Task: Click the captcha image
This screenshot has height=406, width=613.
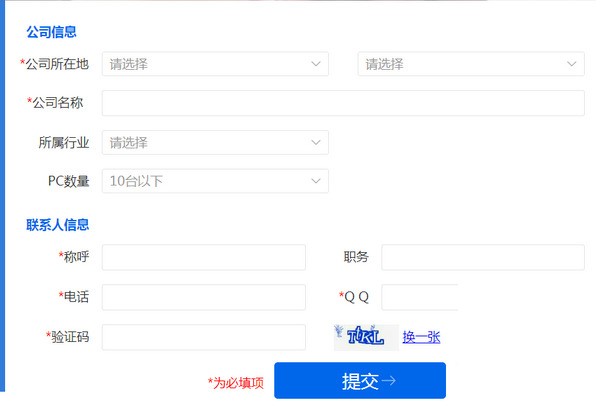Action: pos(366,337)
